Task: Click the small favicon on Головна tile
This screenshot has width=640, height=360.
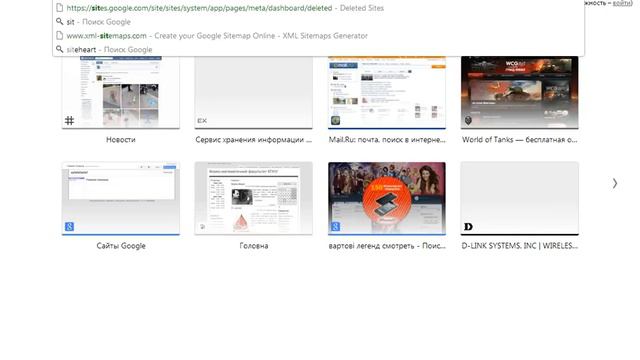Action: [x=202, y=227]
